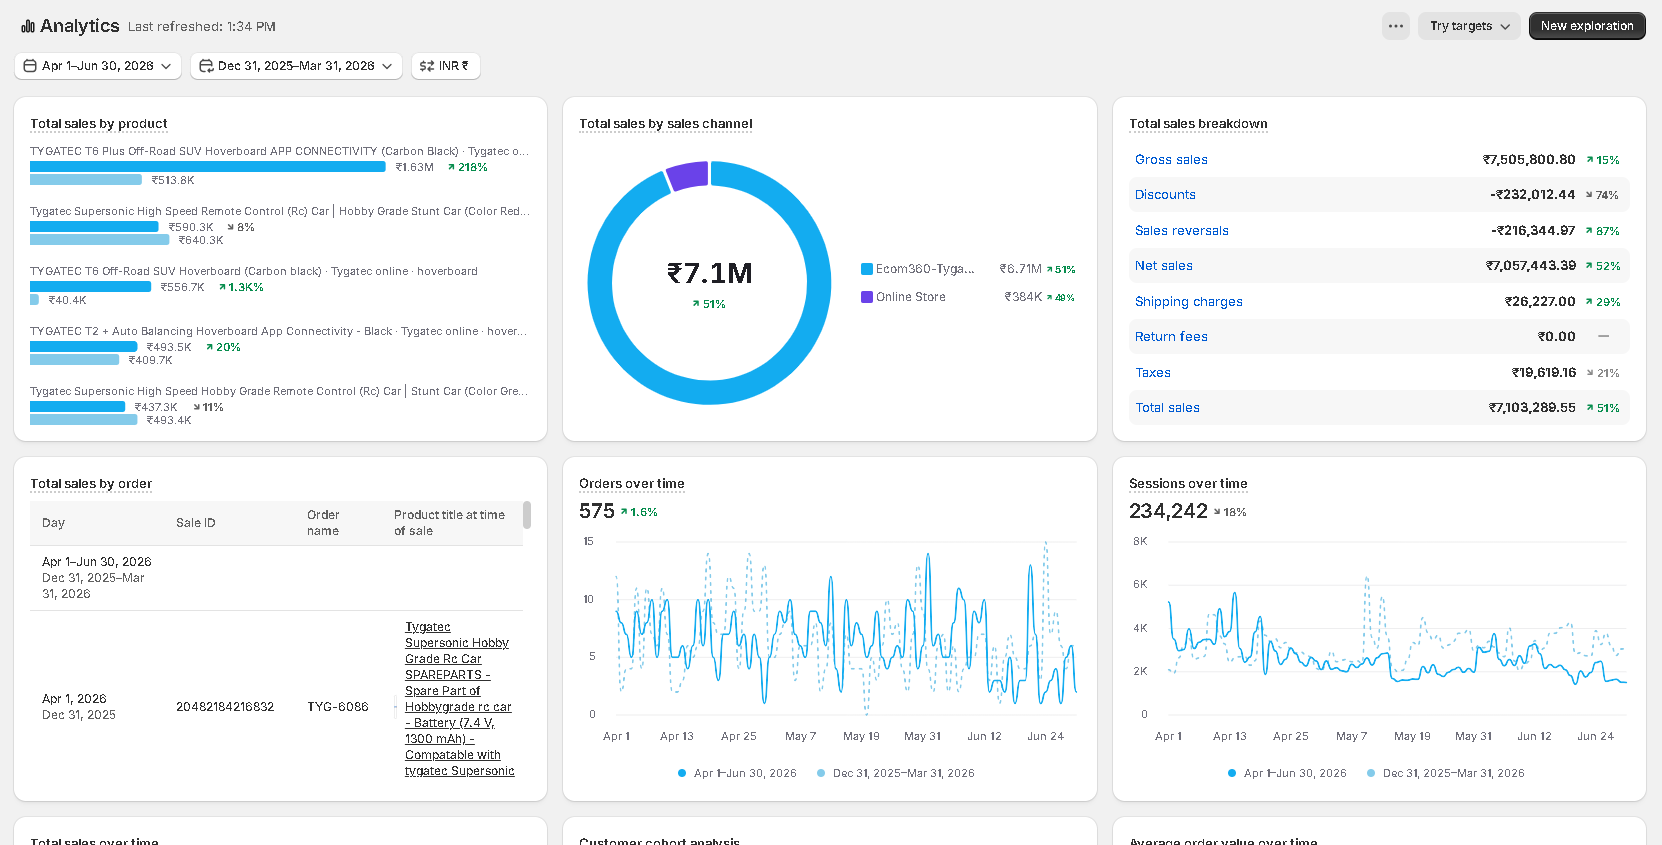The width and height of the screenshot is (1662, 845).
Task: Click the 218% growth indicator
Action: pyautogui.click(x=467, y=168)
